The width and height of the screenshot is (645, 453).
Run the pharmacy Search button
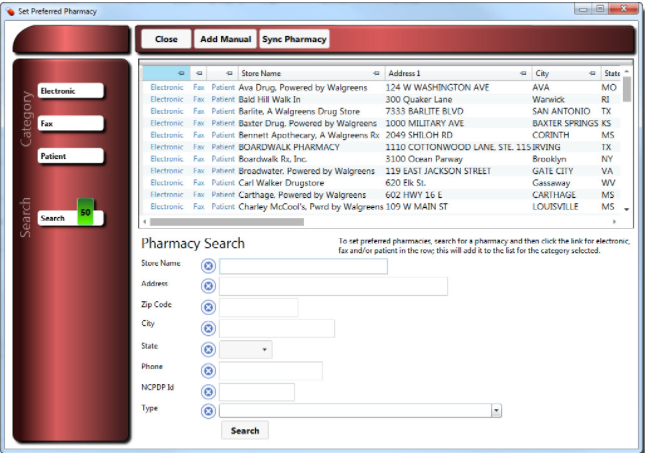tap(245, 430)
